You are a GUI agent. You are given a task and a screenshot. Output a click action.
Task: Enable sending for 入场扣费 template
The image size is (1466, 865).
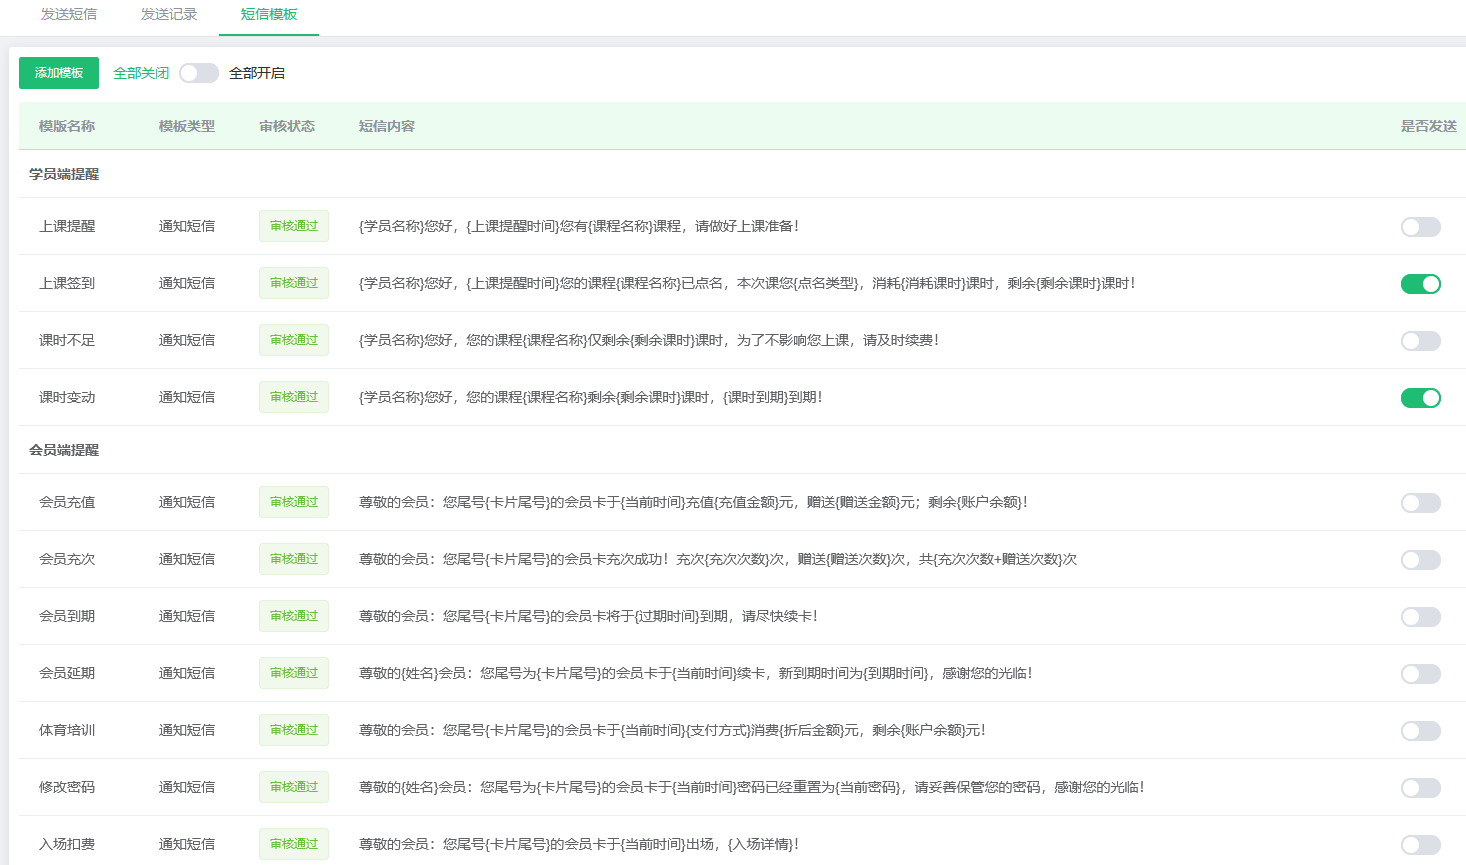pyautogui.click(x=1420, y=843)
